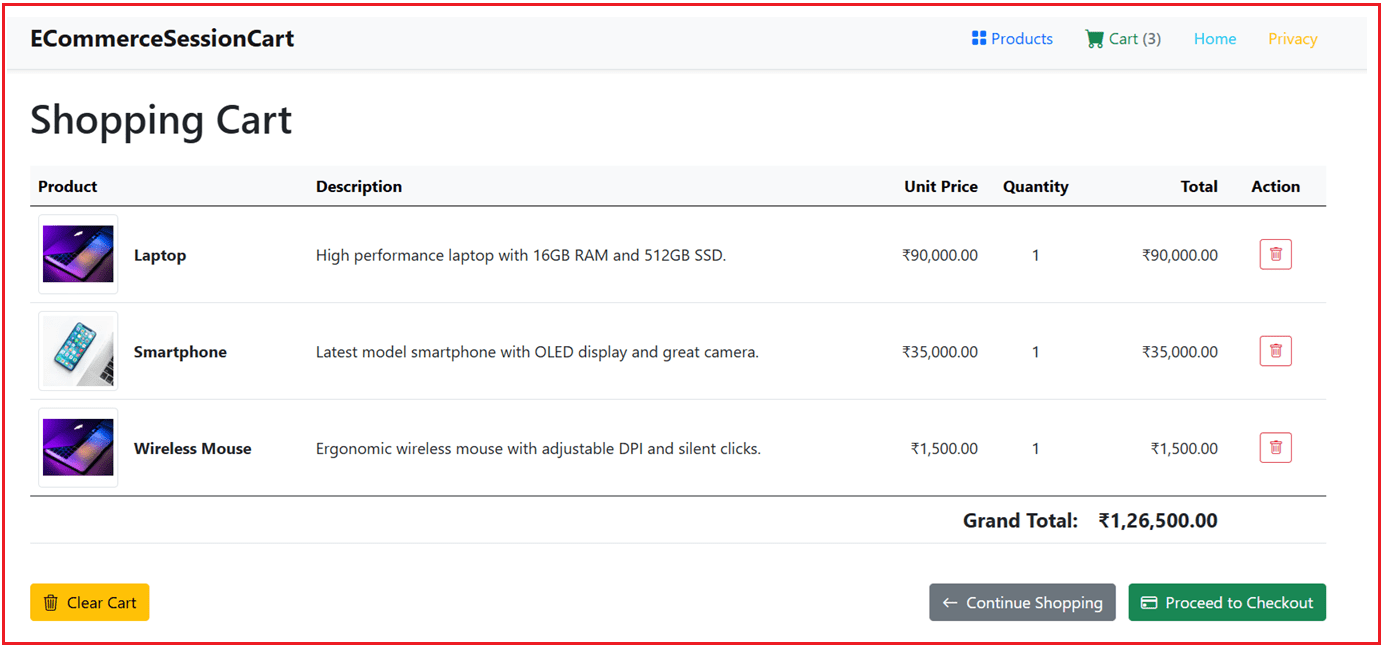Viewport: 1381px width, 647px height.
Task: Click the Smartphone product name
Action: [x=180, y=352]
